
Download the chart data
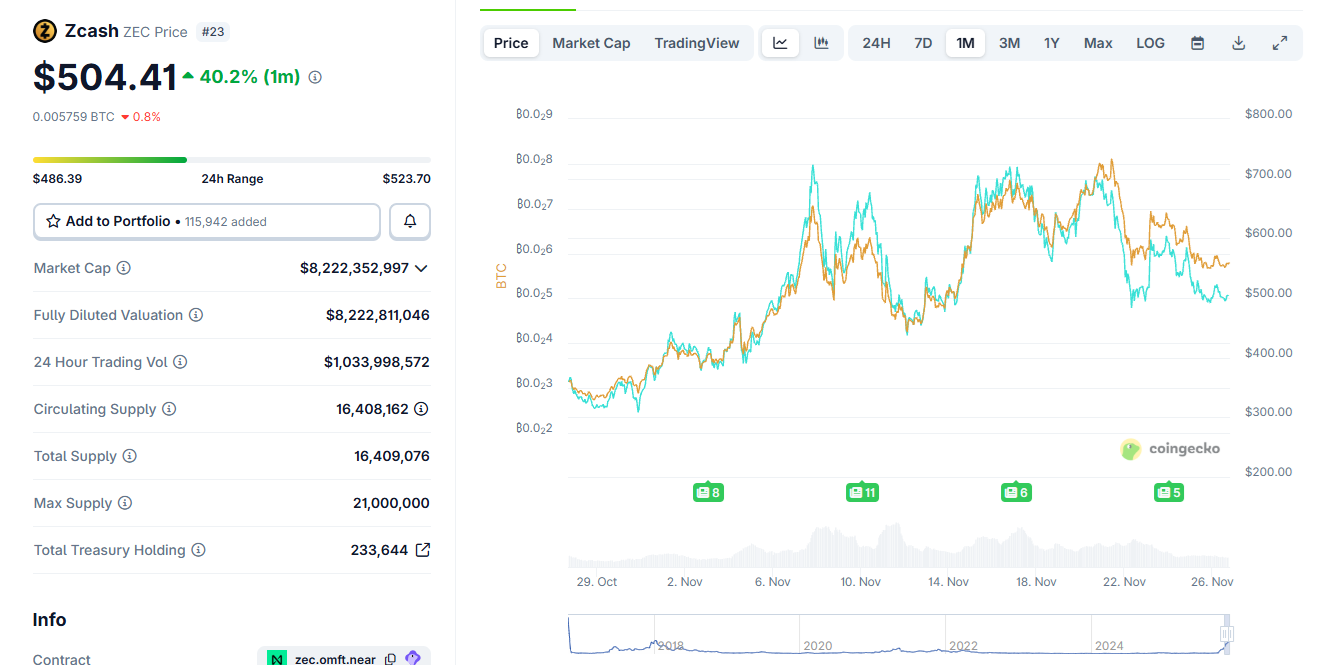(1238, 42)
